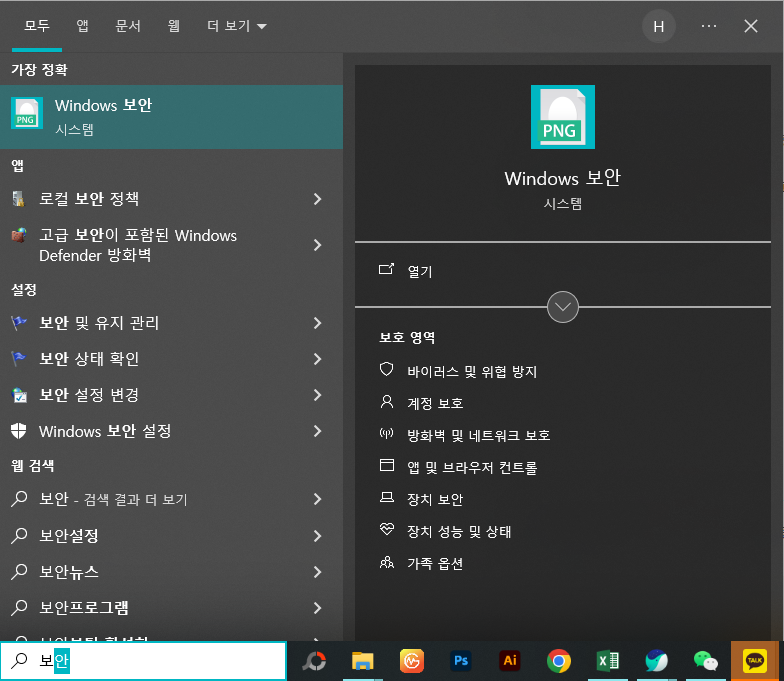This screenshot has height=681, width=784.
Task: Open Excel from the taskbar
Action: 608,661
